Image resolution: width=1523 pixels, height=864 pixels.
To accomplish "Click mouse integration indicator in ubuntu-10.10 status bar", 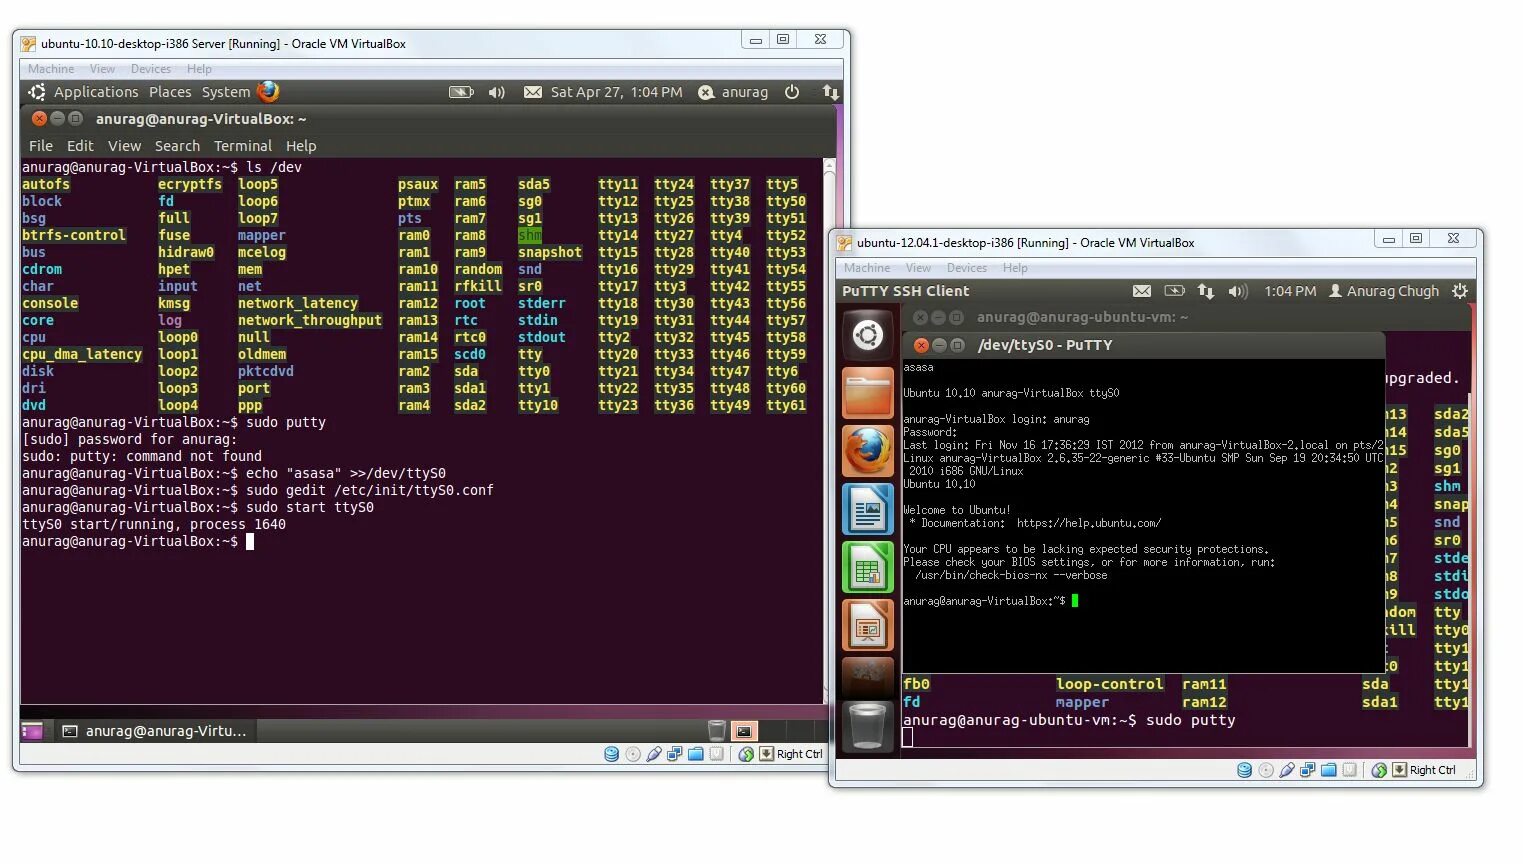I will click(746, 754).
